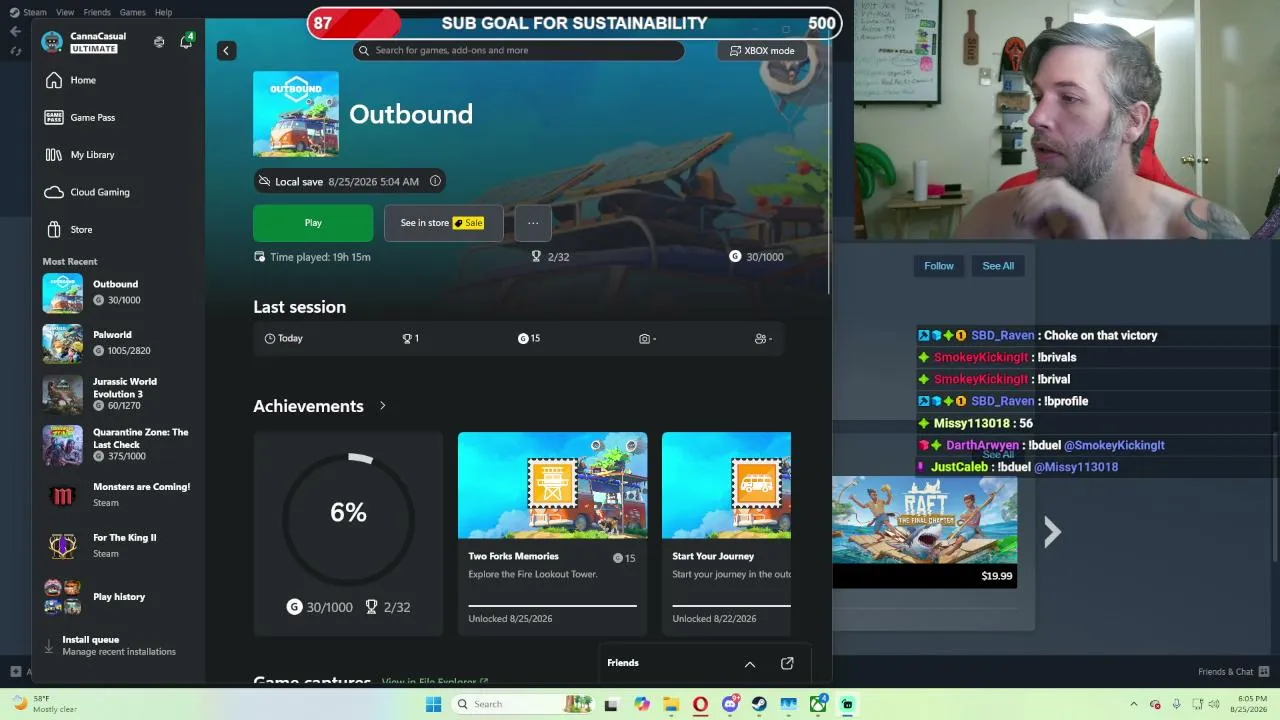Go to next item in Steam carousel
This screenshot has height=720, width=1280.
click(1052, 532)
